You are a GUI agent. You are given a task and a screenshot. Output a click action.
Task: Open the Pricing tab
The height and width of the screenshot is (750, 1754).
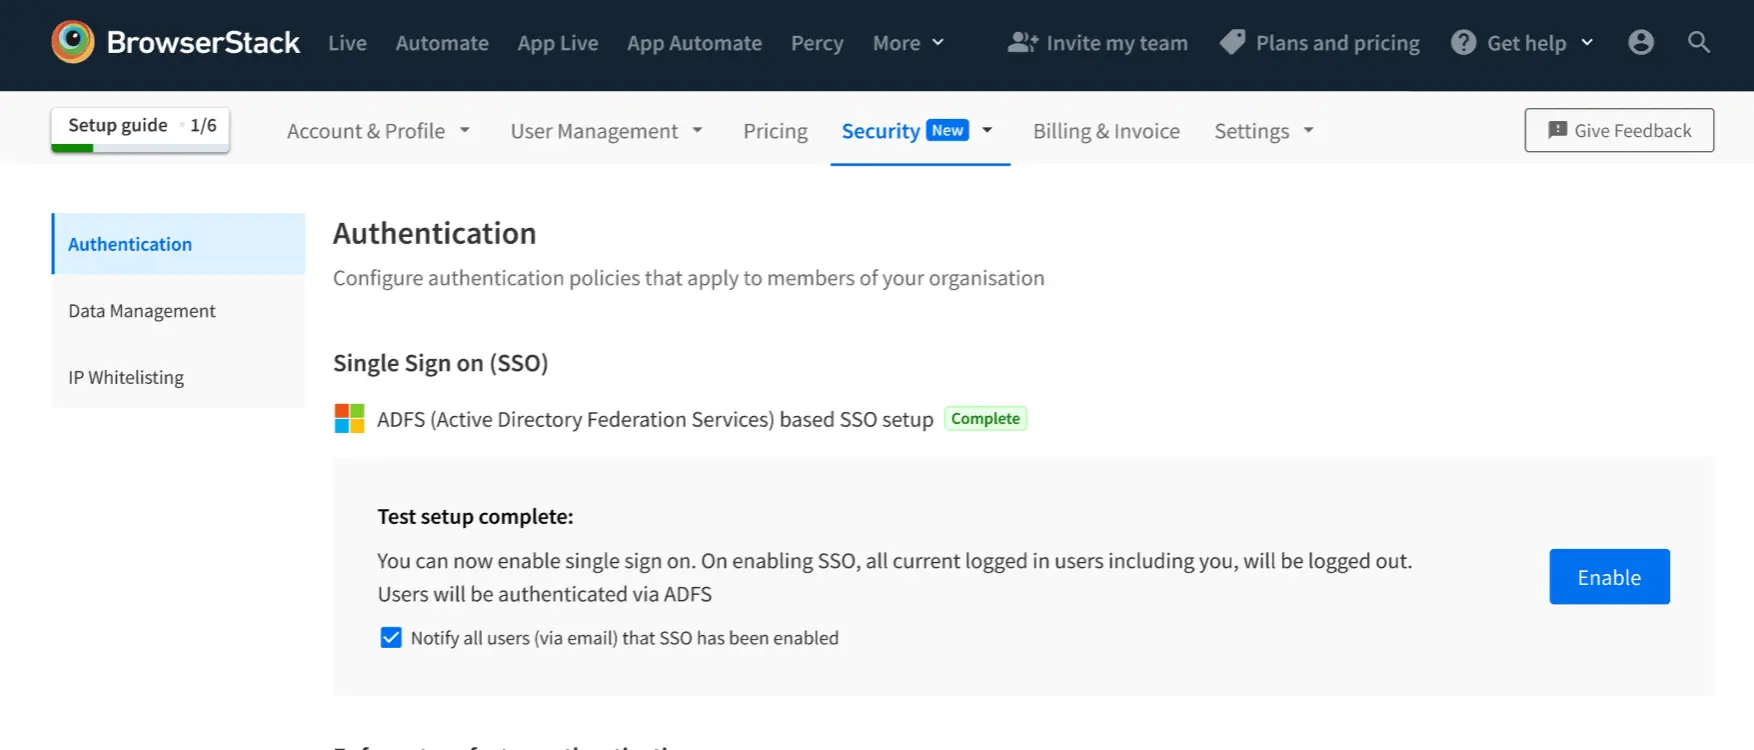click(775, 131)
